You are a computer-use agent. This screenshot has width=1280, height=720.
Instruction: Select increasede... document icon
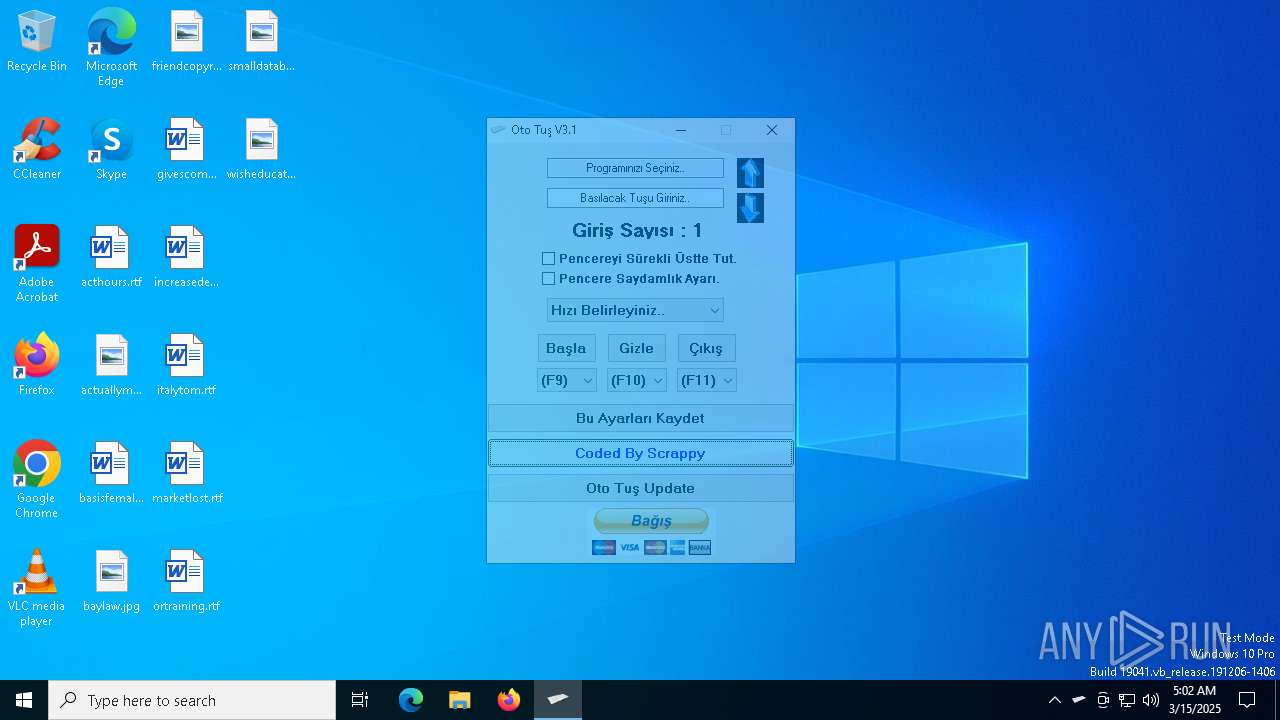pyautogui.click(x=186, y=258)
